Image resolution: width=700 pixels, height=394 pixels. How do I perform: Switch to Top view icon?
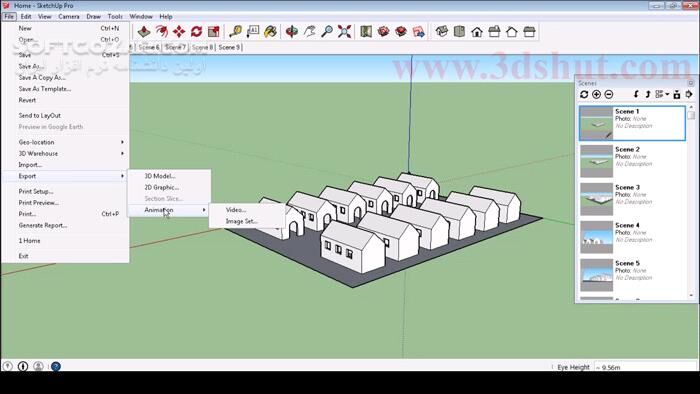point(459,31)
